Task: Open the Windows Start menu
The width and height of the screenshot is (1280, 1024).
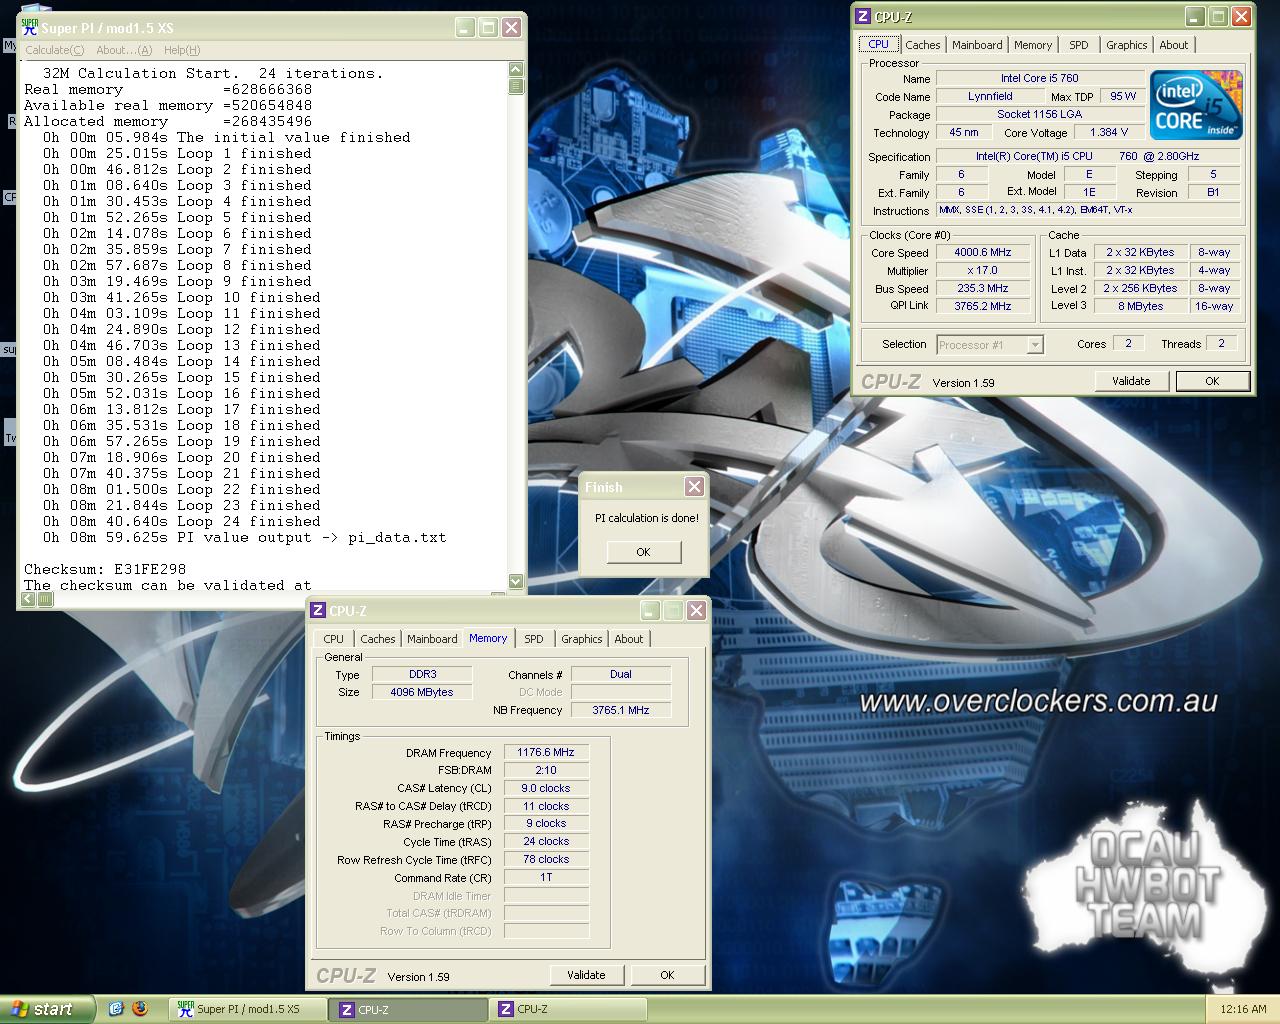Action: point(48,1009)
